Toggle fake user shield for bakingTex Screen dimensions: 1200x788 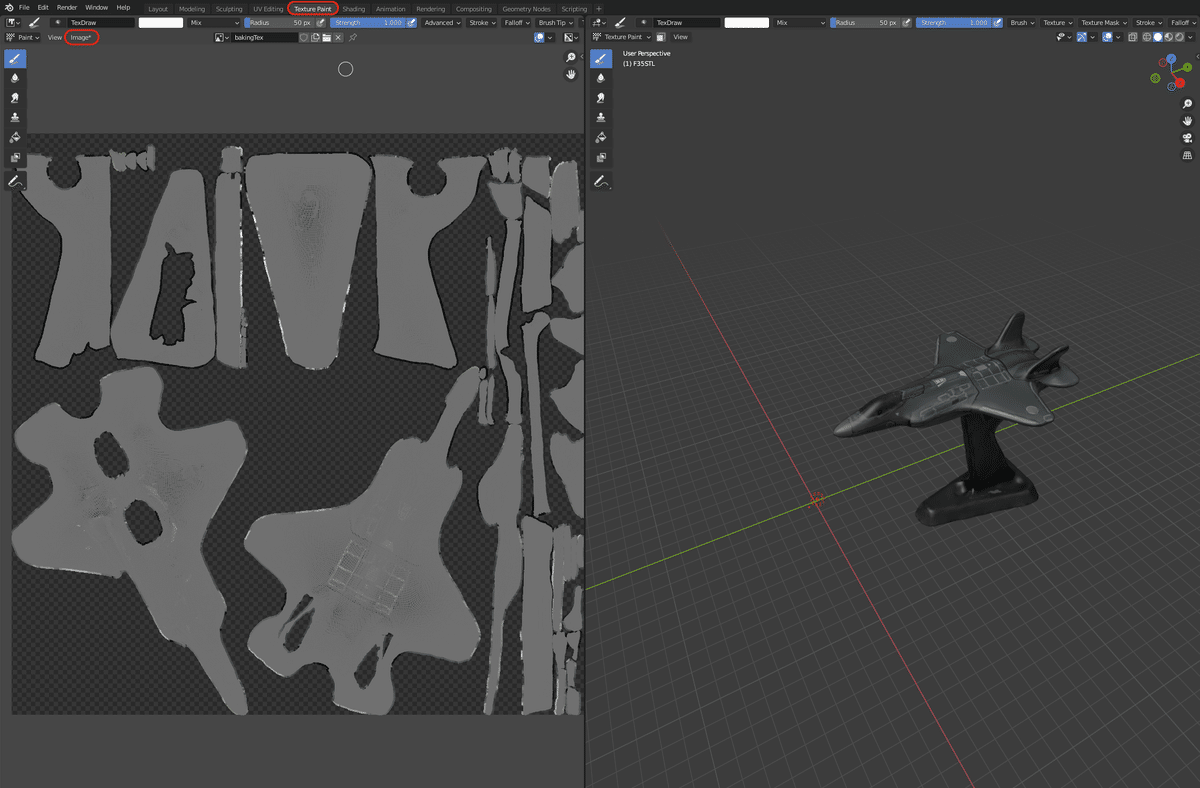[x=304, y=37]
